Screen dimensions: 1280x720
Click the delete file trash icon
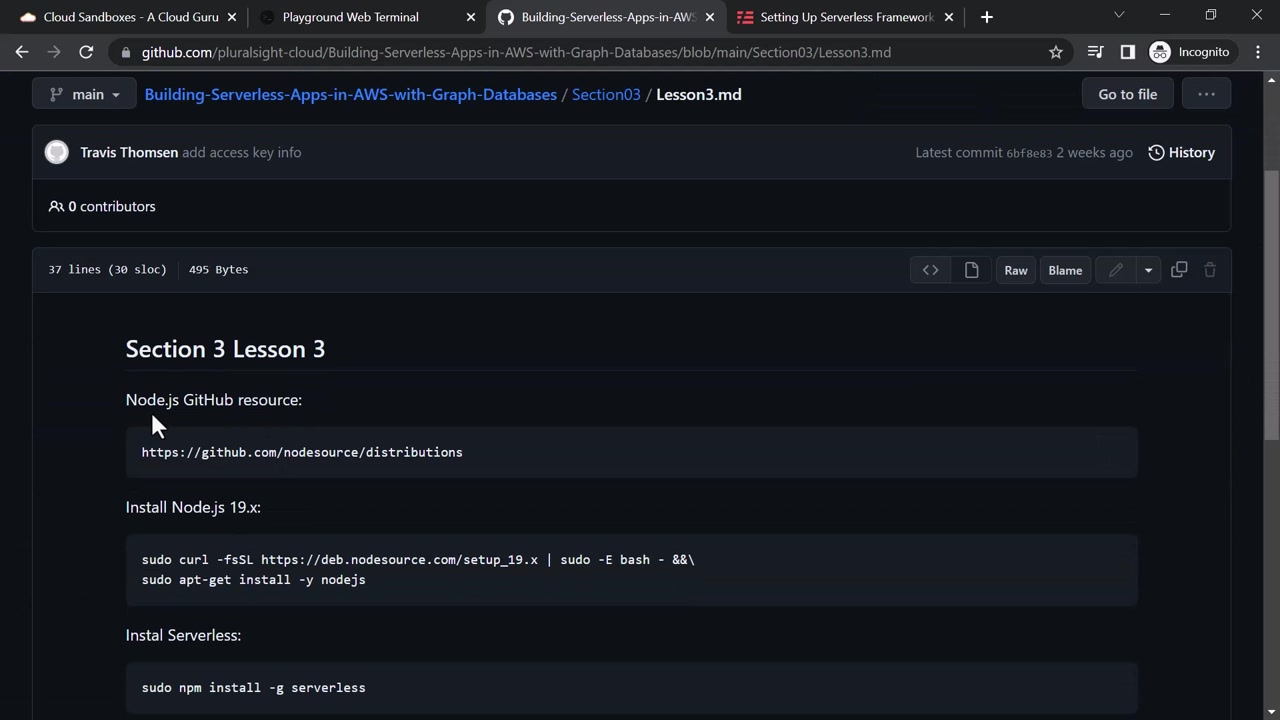(1209, 270)
